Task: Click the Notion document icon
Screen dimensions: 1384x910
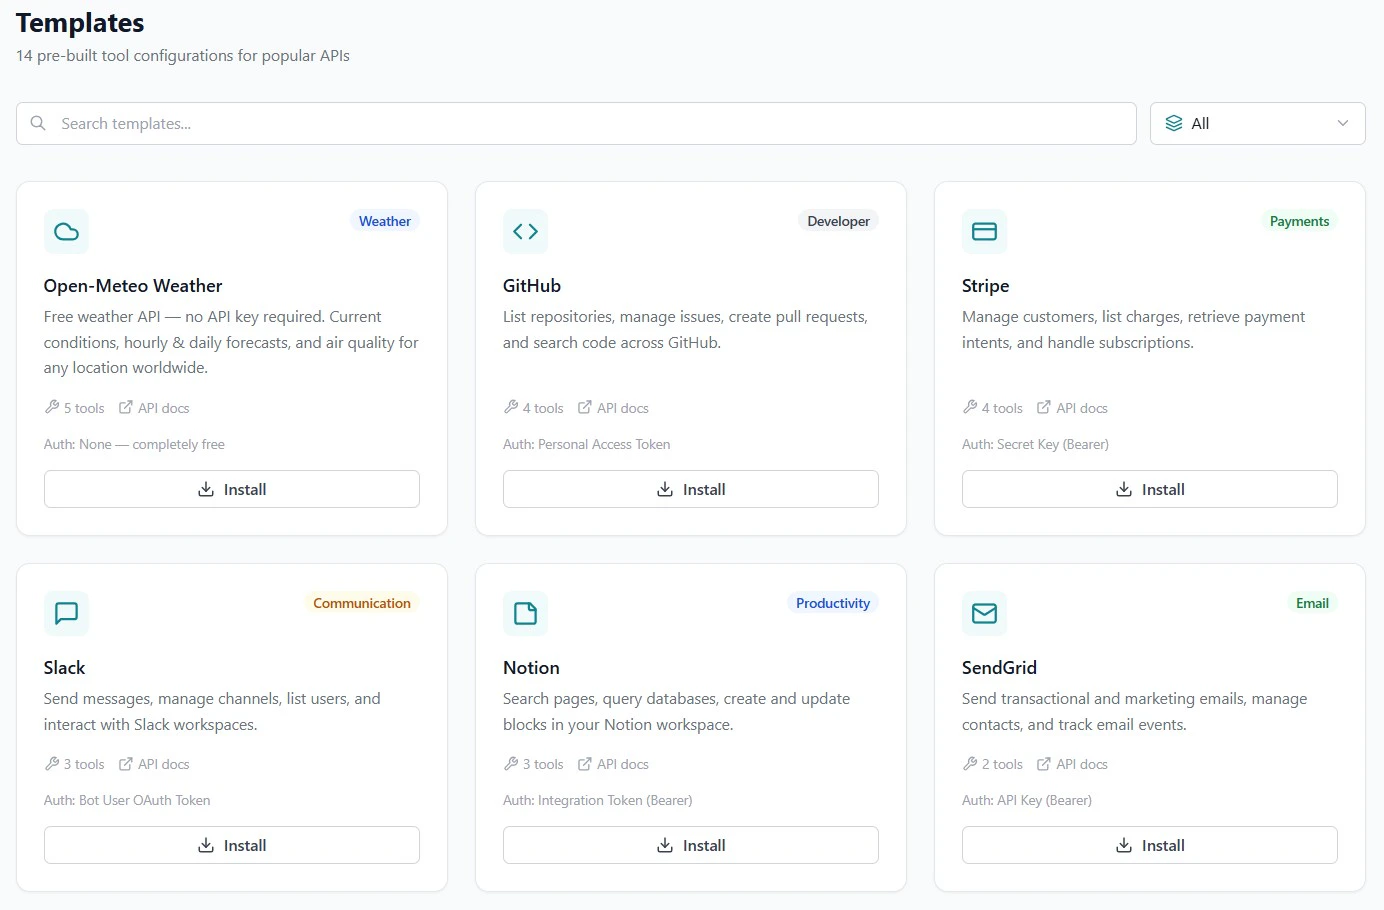Action: tap(525, 613)
